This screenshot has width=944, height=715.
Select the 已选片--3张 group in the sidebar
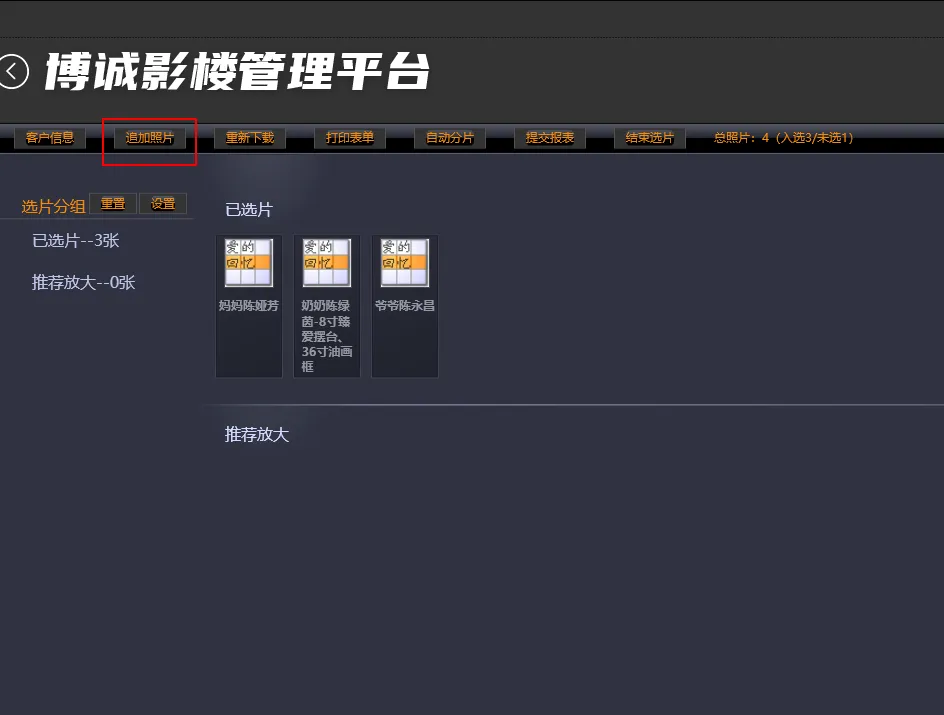pos(76,241)
